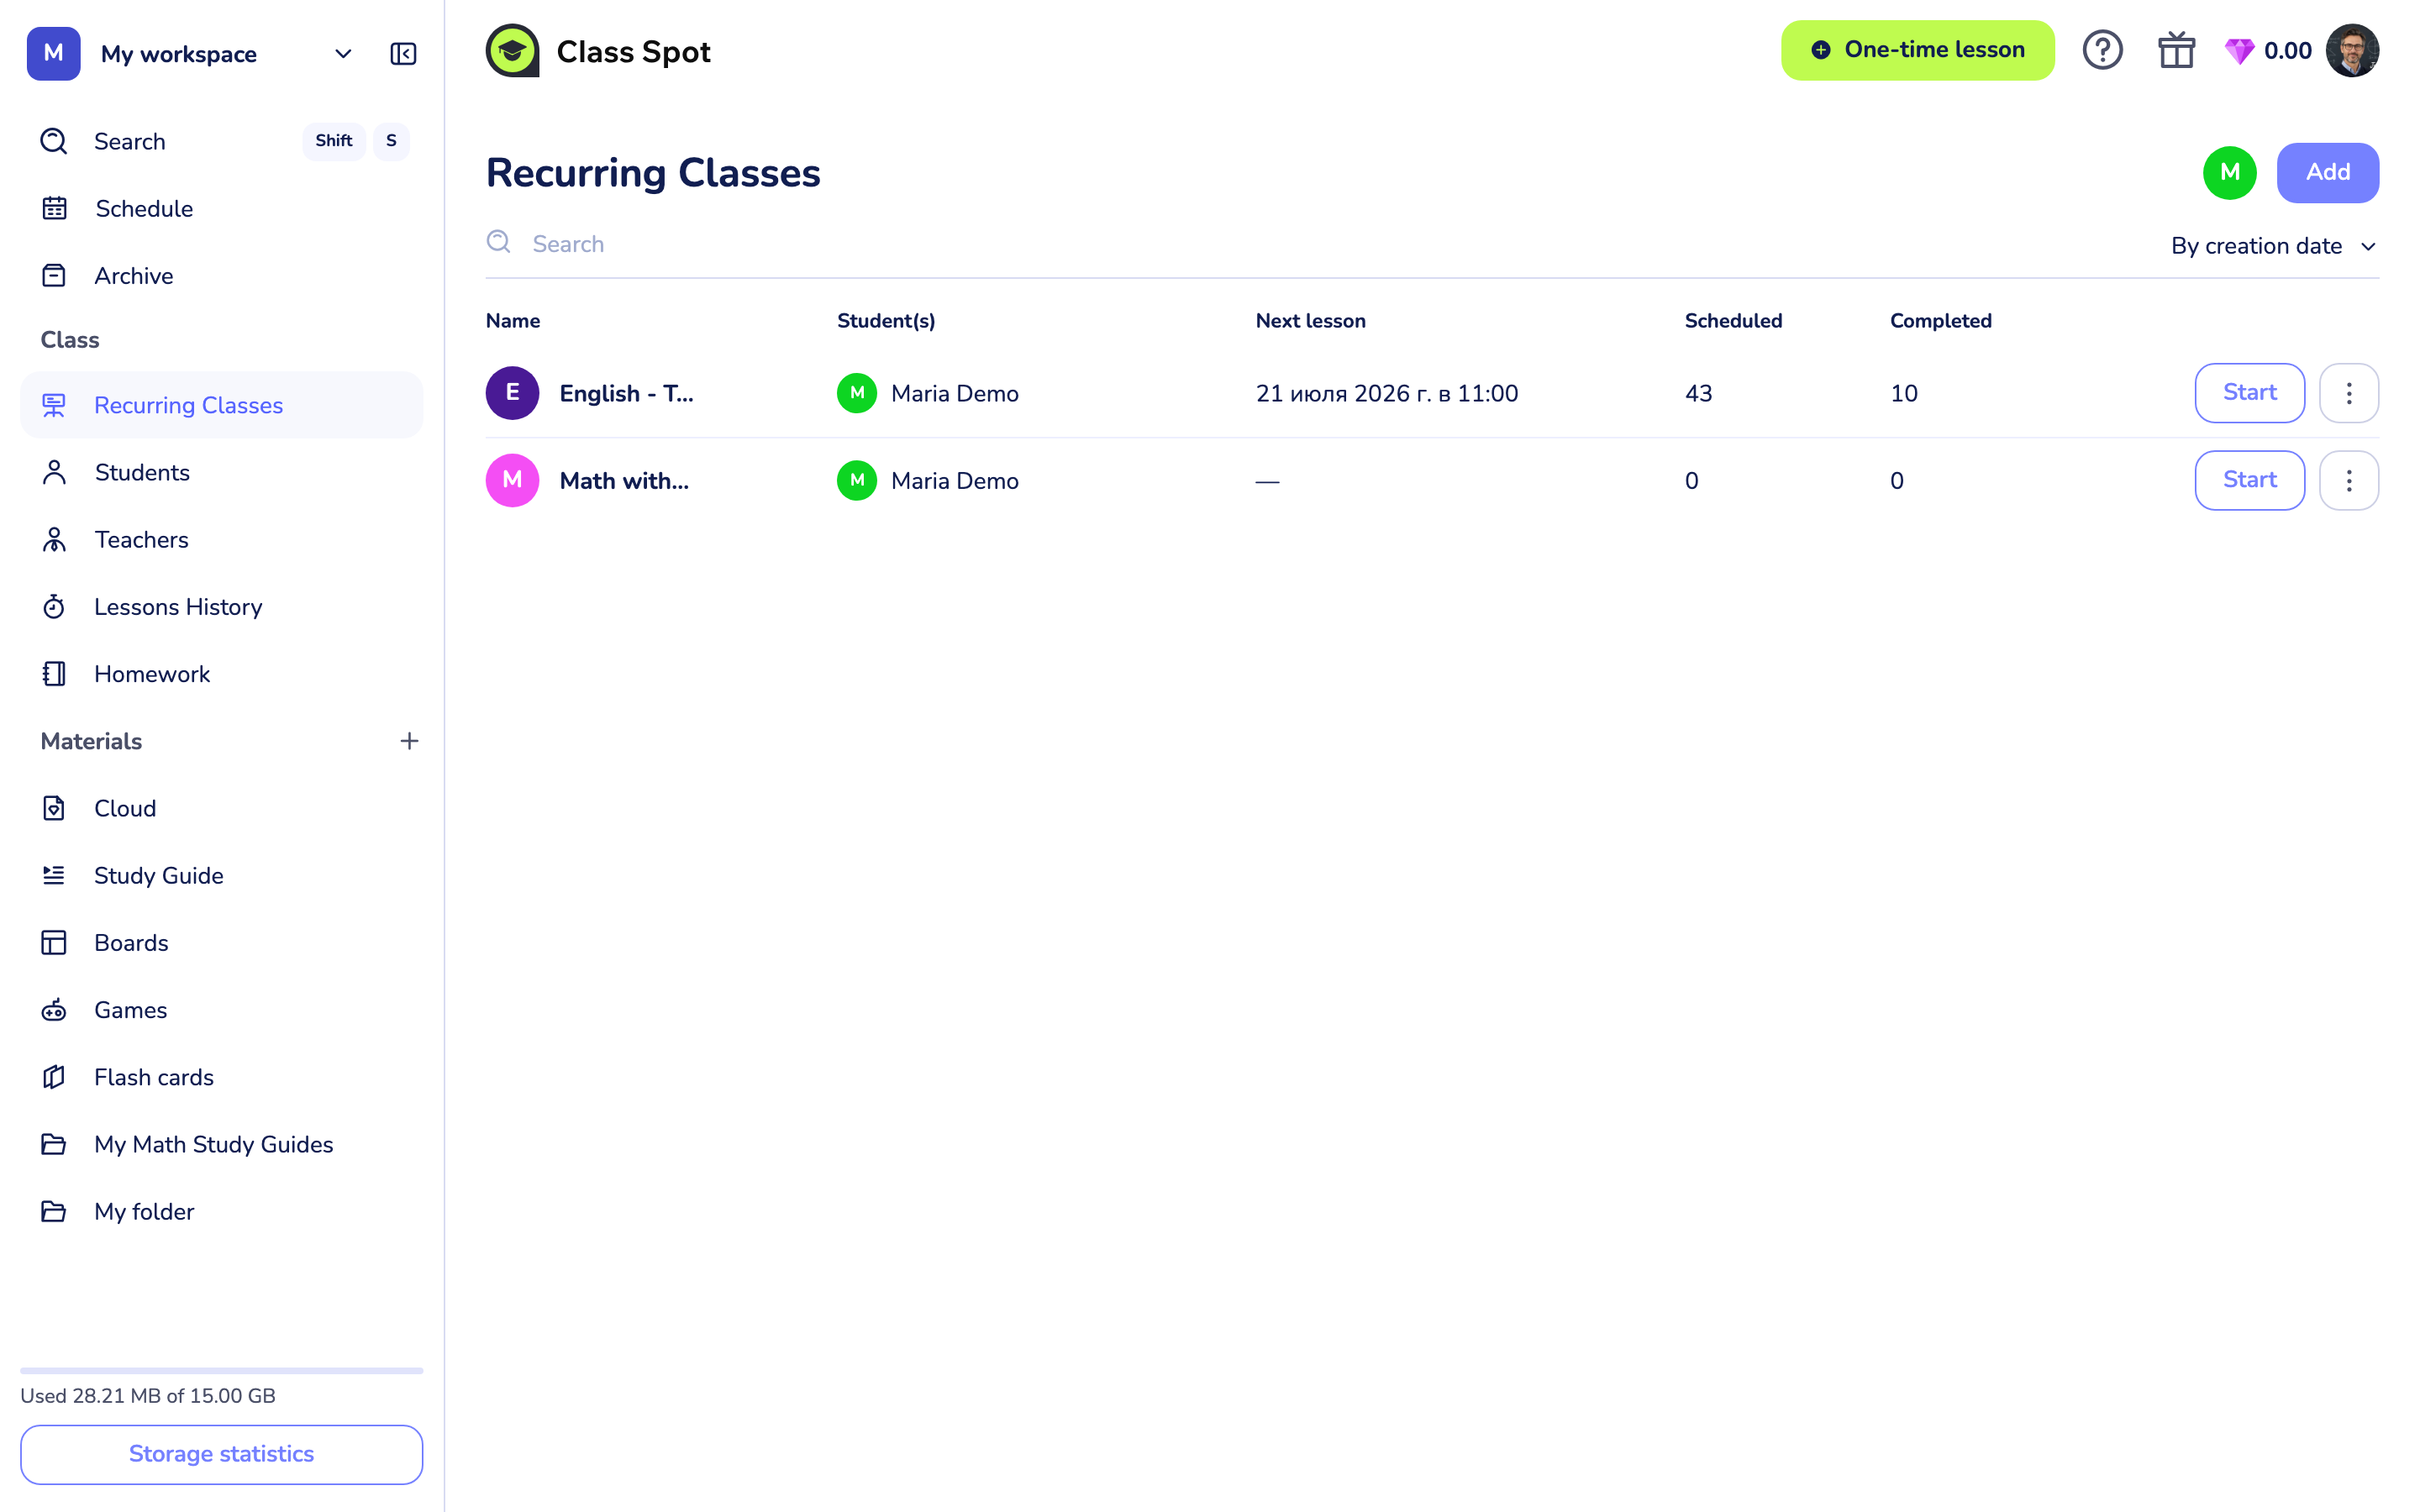The width and height of the screenshot is (2420, 1512).
Task: Open Boards
Action: coord(221,943)
